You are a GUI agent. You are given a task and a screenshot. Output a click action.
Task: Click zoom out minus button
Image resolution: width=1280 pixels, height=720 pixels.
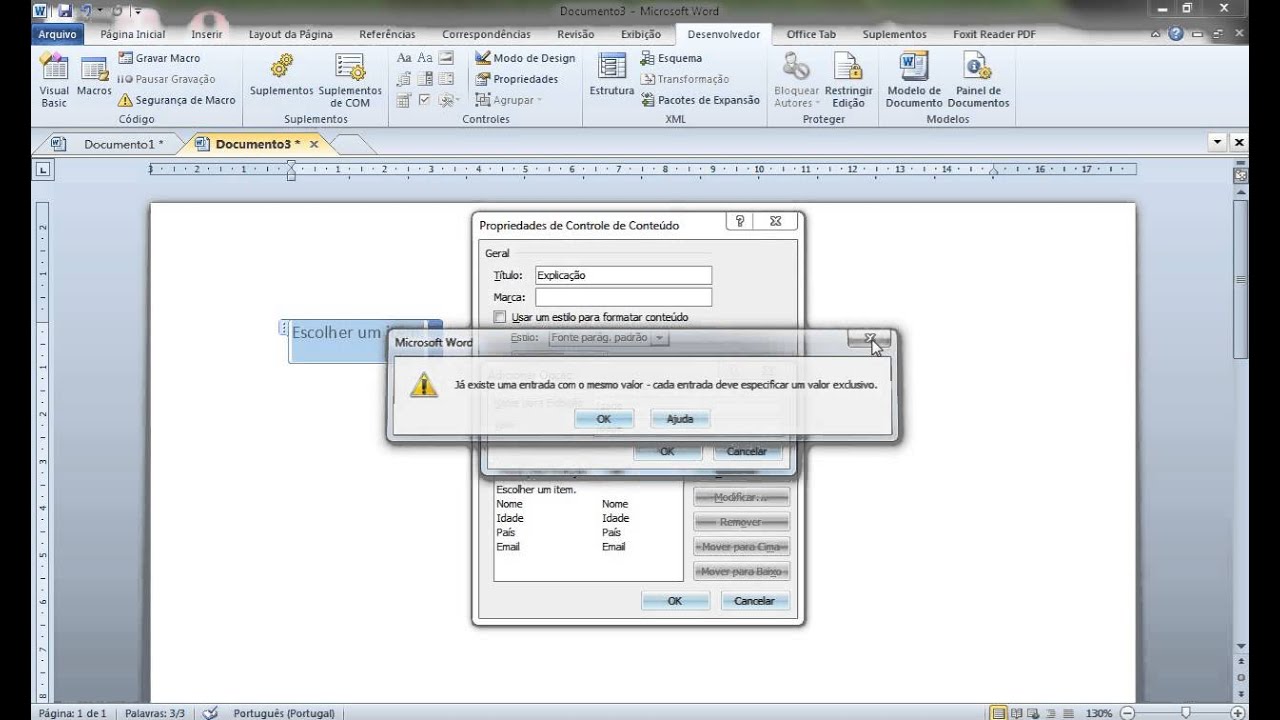click(1125, 713)
